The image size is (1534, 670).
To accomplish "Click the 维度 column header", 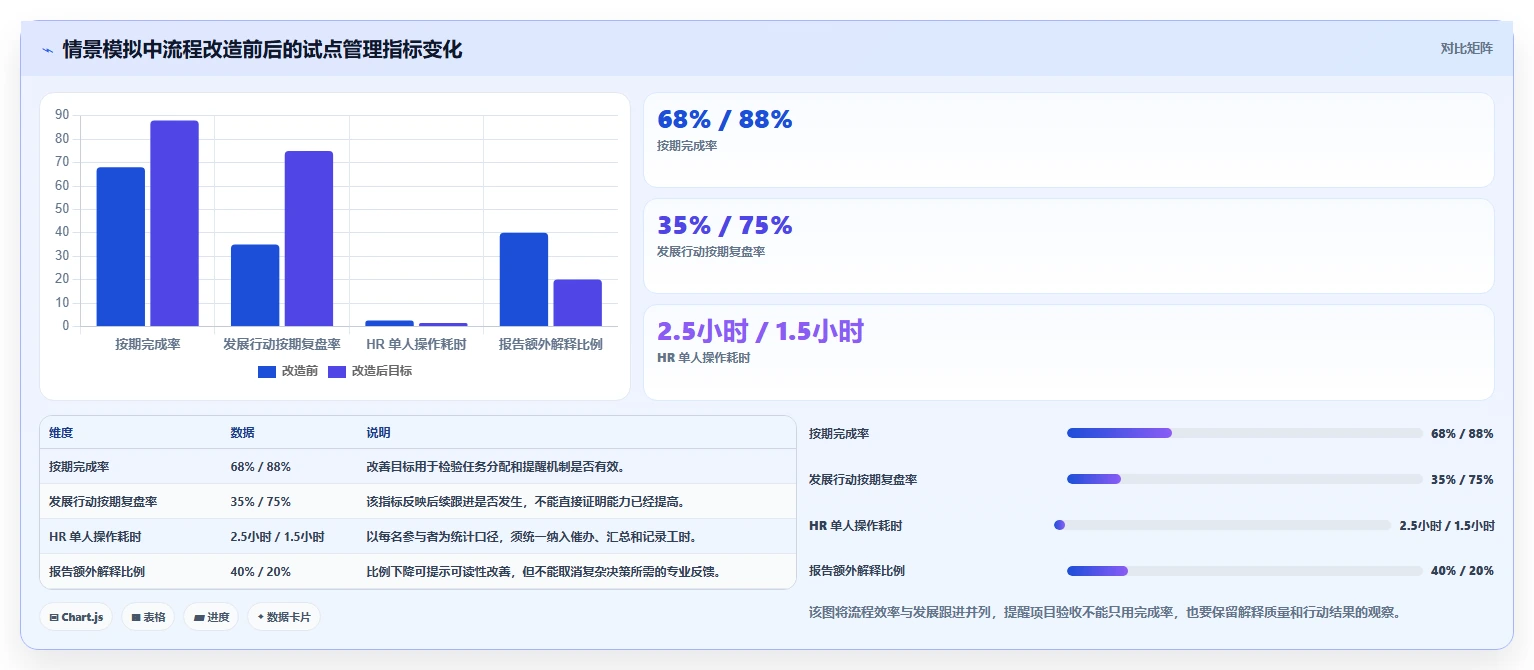I will pyautogui.click(x=61, y=433).
